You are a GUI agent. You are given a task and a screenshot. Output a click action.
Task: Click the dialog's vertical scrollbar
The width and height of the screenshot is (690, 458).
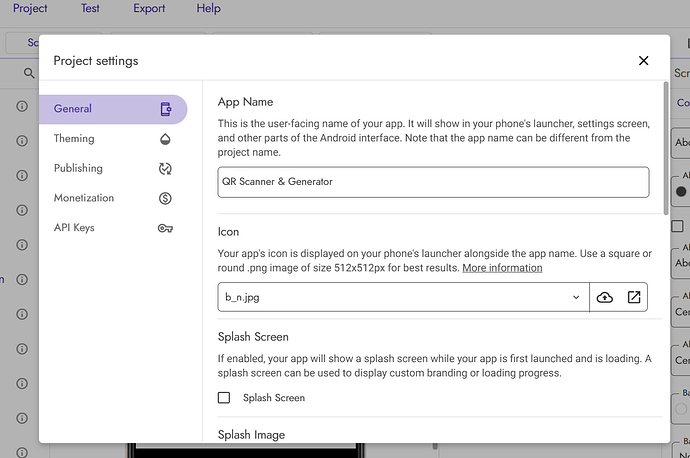tap(666, 148)
